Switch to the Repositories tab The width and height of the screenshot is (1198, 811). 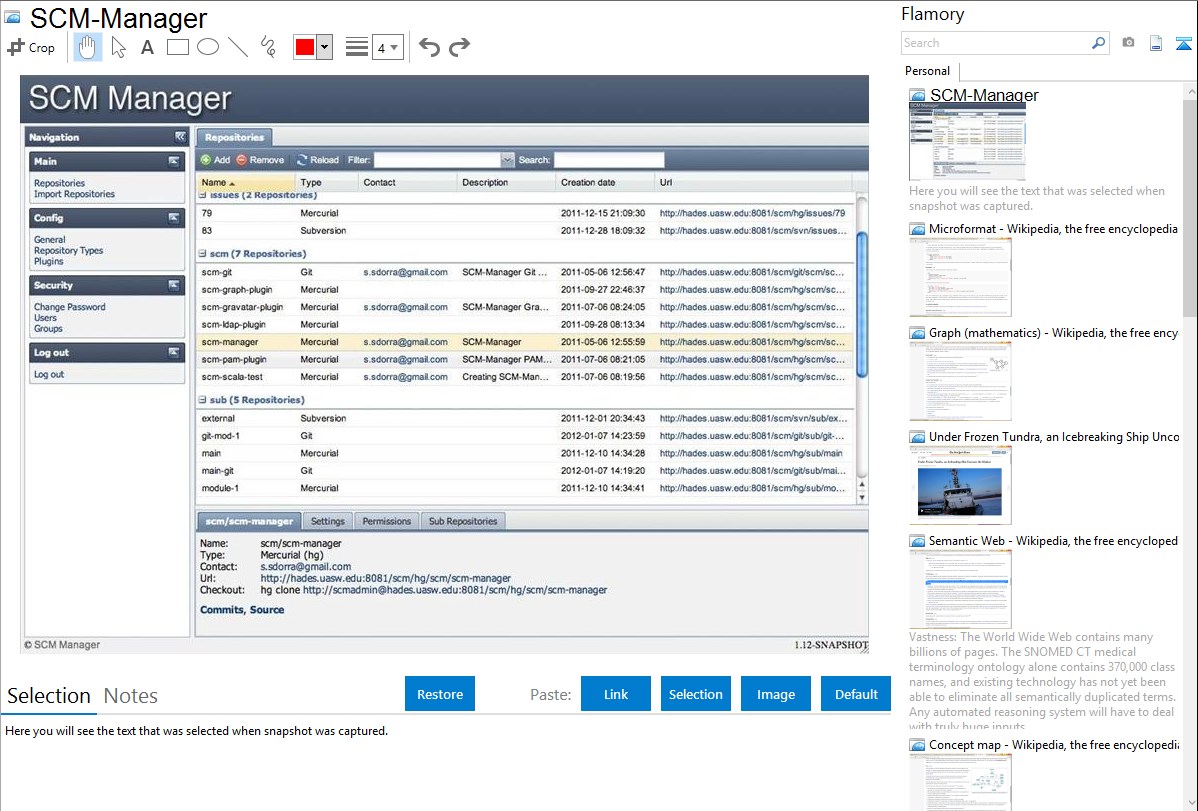point(235,138)
